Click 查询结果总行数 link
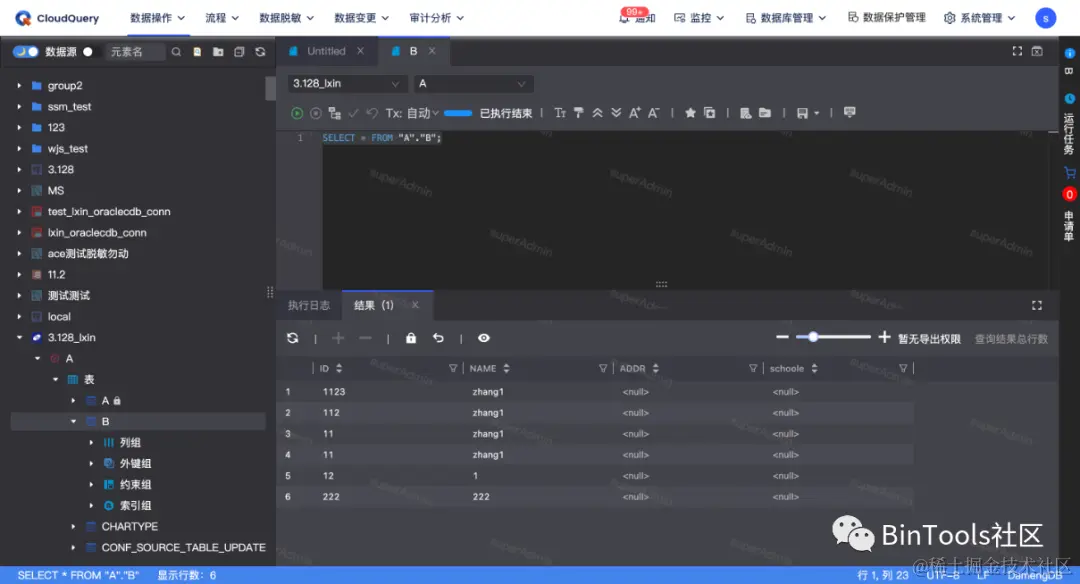The height and width of the screenshot is (584, 1080). [1011, 339]
